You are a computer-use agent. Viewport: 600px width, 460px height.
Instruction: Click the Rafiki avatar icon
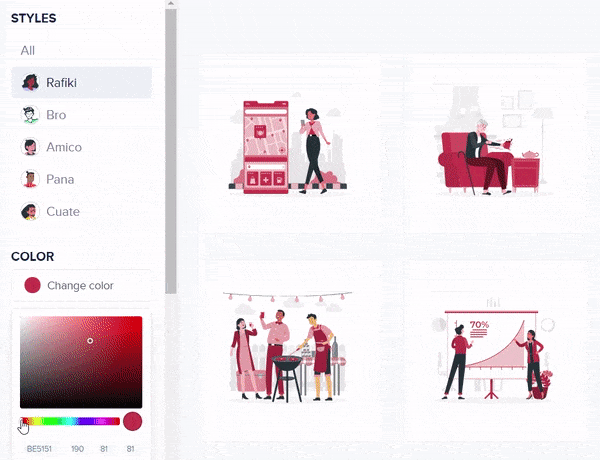pyautogui.click(x=30, y=83)
